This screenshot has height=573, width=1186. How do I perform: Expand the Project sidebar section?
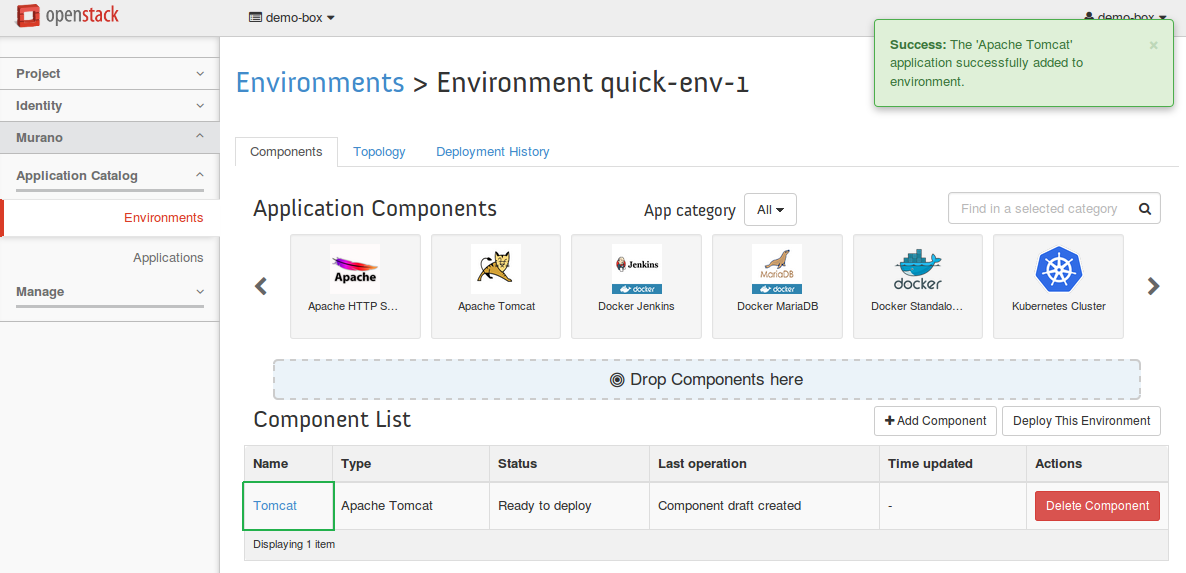pos(109,74)
